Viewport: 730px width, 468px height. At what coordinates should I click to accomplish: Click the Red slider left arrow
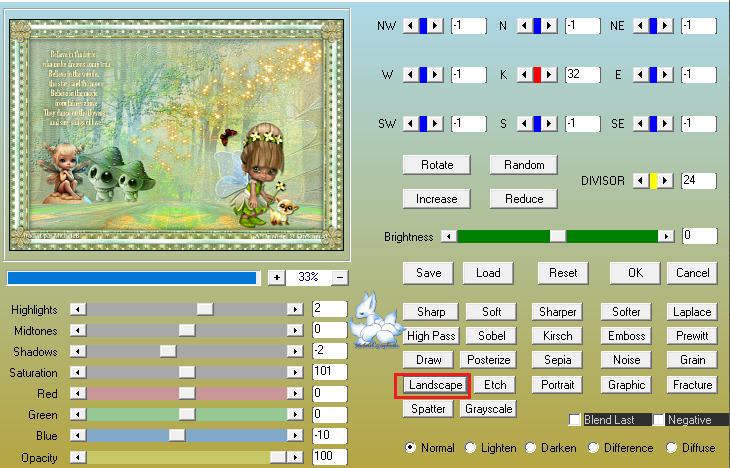pyautogui.click(x=78, y=393)
